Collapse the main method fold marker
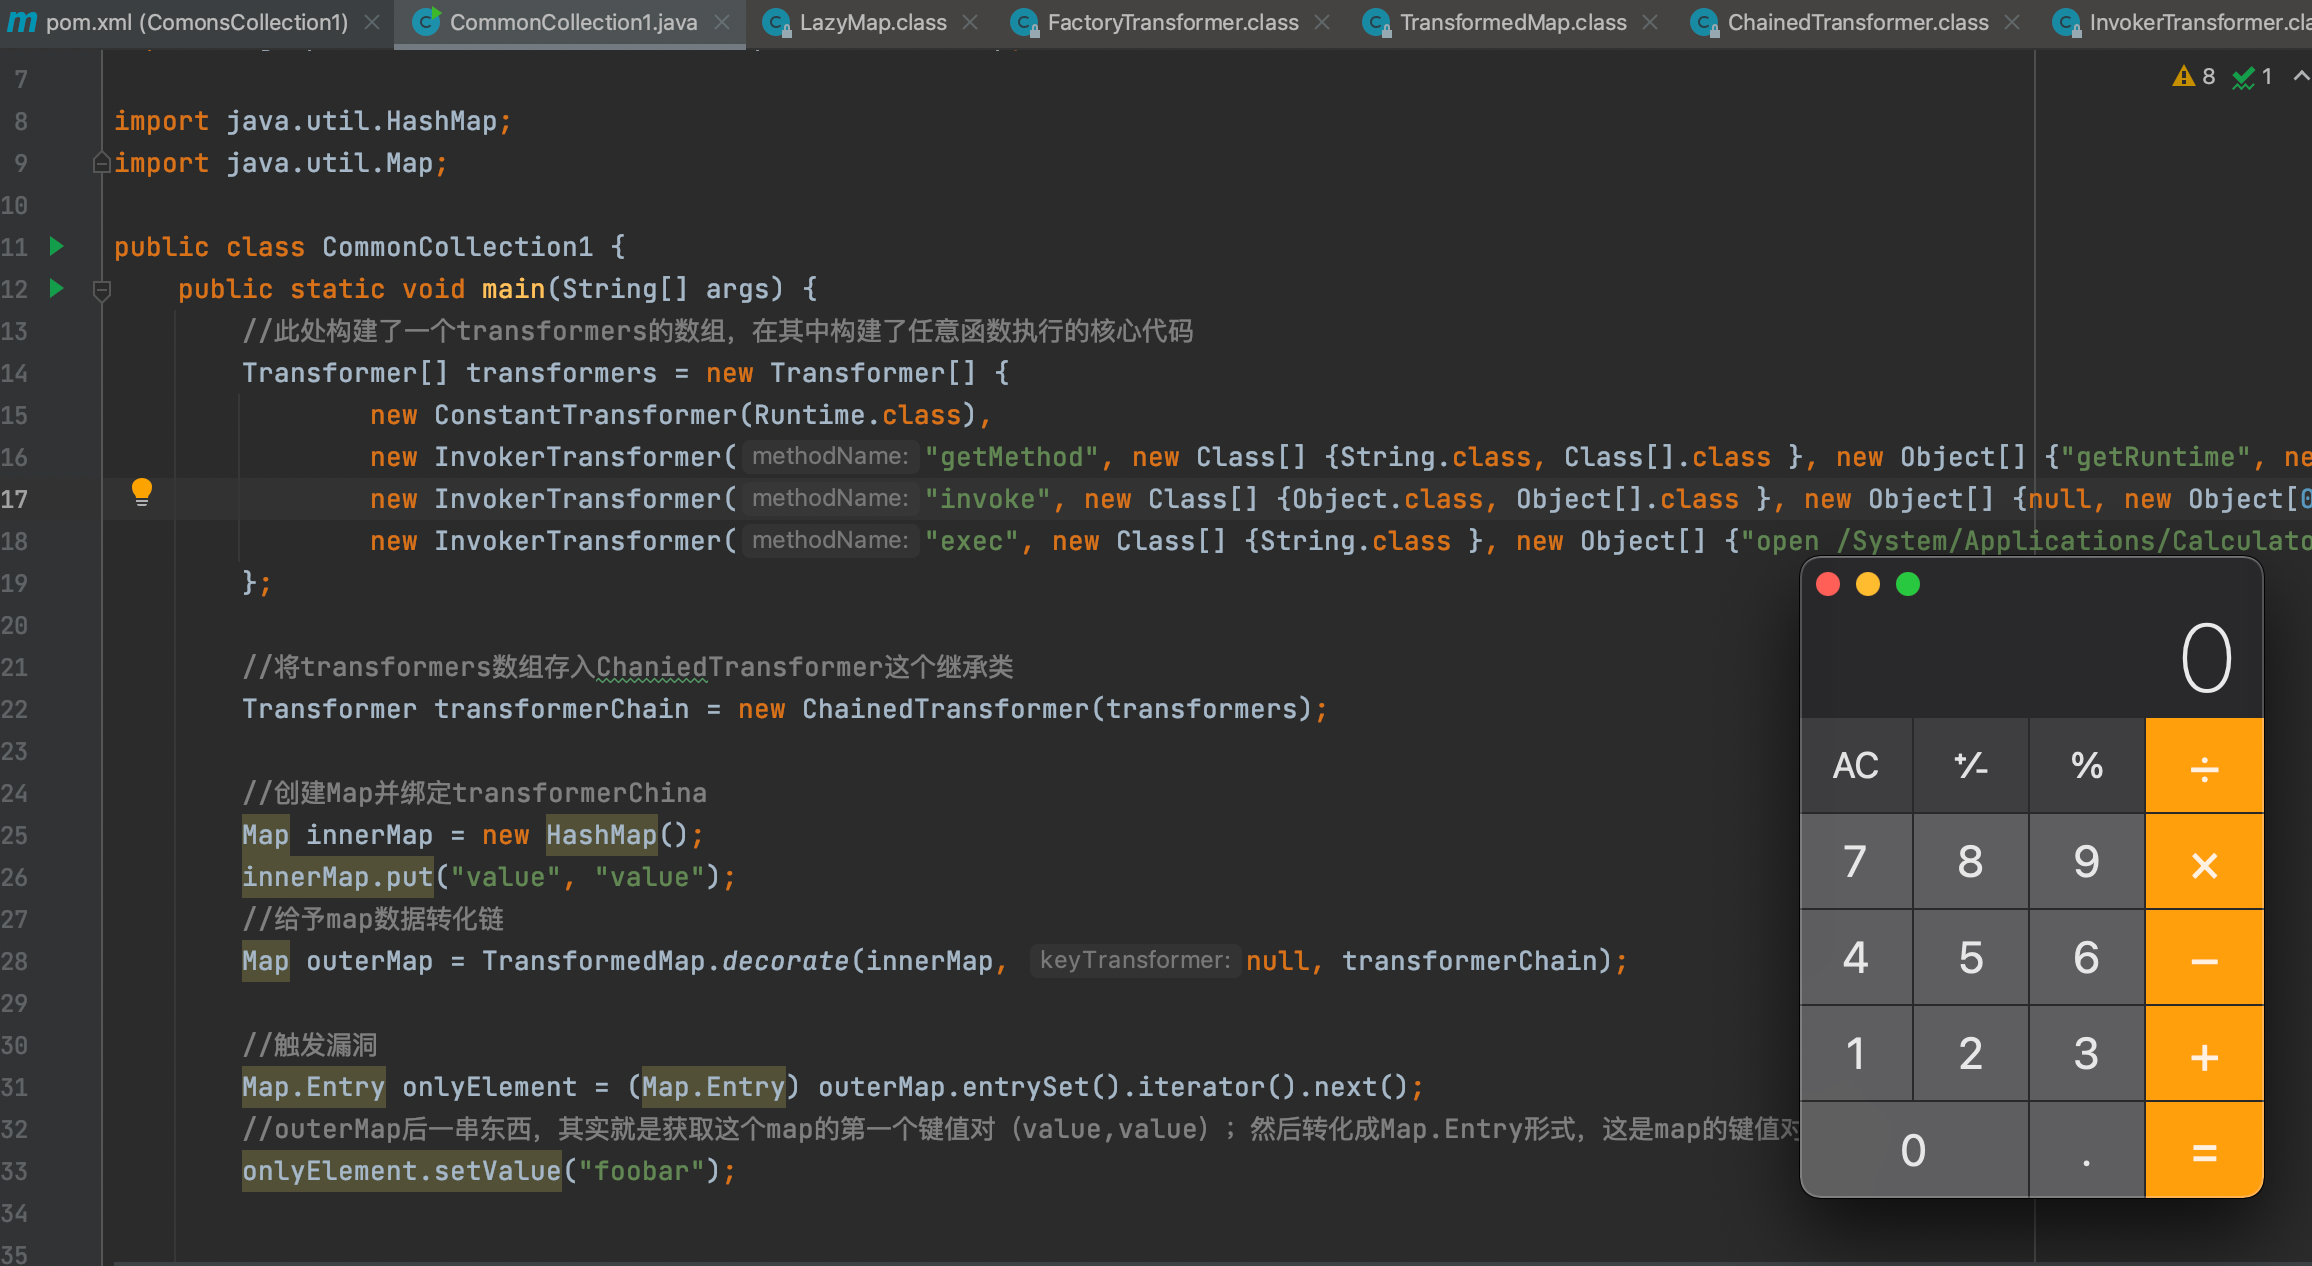 coord(101,290)
